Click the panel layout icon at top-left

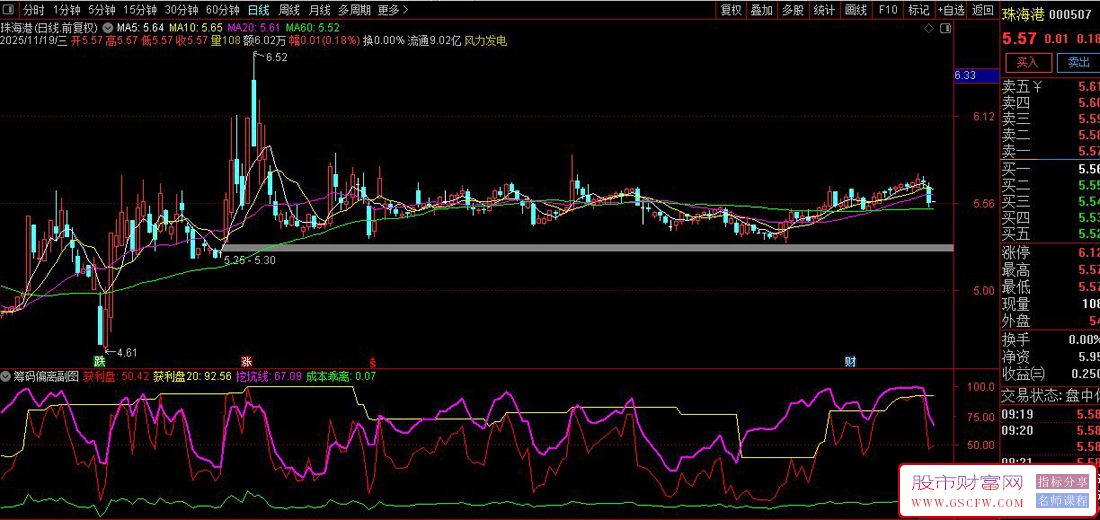click(x=10, y=10)
